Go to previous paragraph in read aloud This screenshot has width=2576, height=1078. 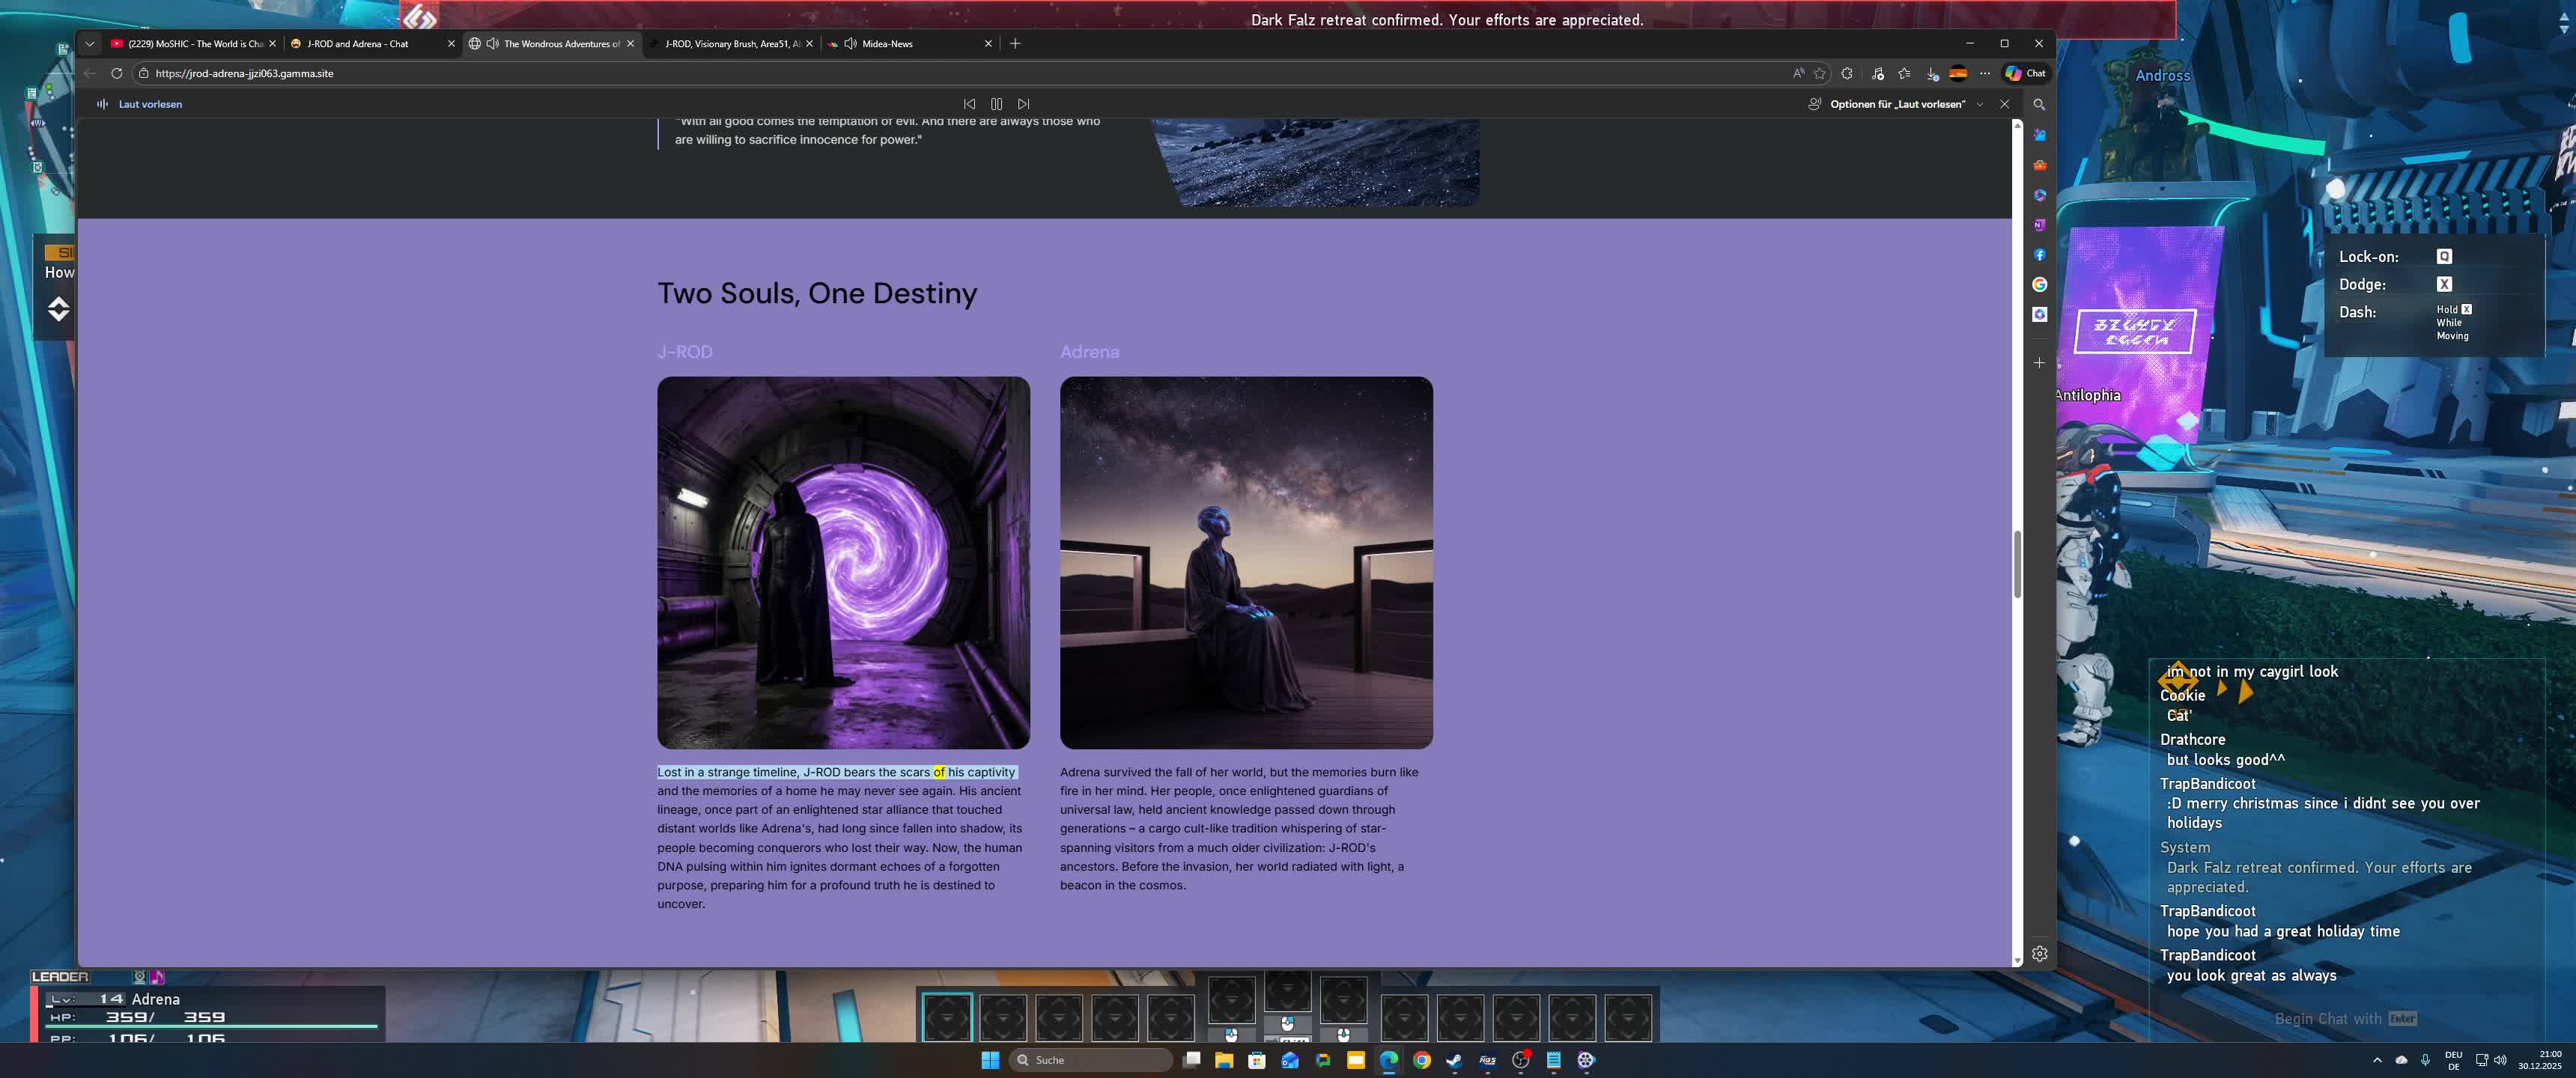point(969,104)
